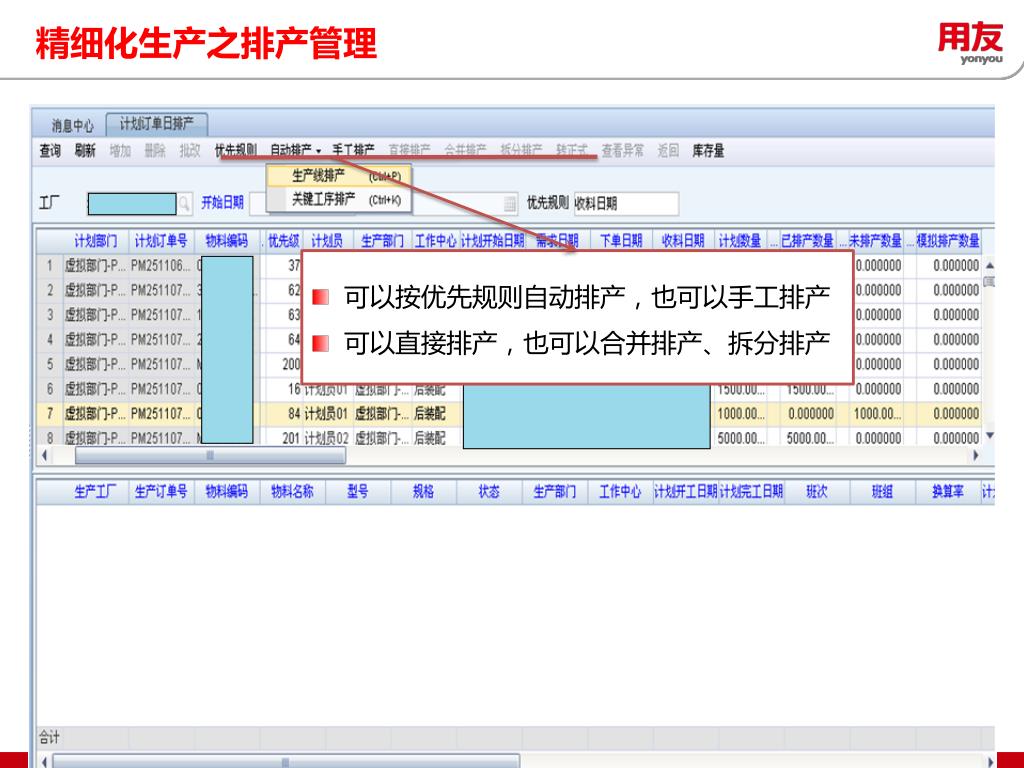1024x768 pixels.
Task: Switch to the 消息中心 tab
Action: click(72, 125)
